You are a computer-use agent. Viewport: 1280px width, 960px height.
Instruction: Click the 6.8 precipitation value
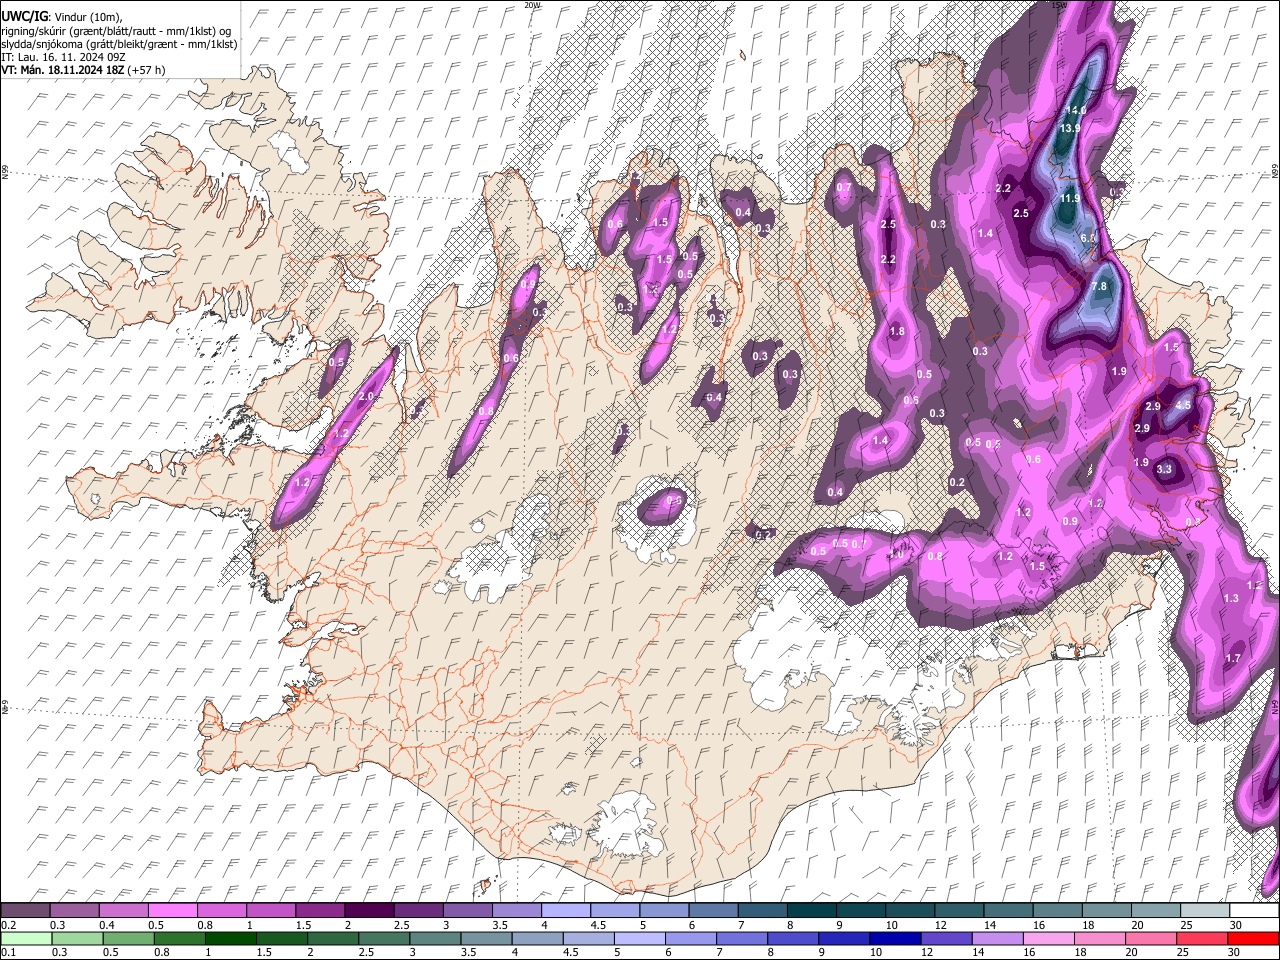tap(1089, 239)
